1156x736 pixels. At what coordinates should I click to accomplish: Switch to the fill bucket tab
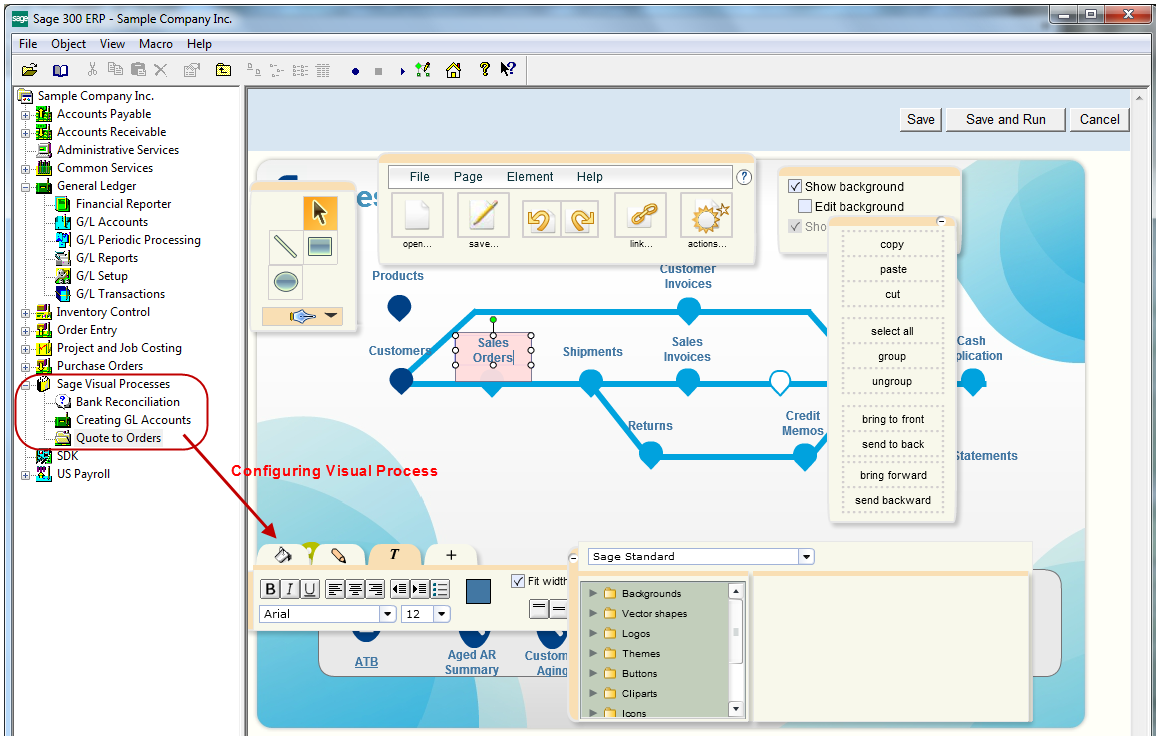(x=283, y=555)
